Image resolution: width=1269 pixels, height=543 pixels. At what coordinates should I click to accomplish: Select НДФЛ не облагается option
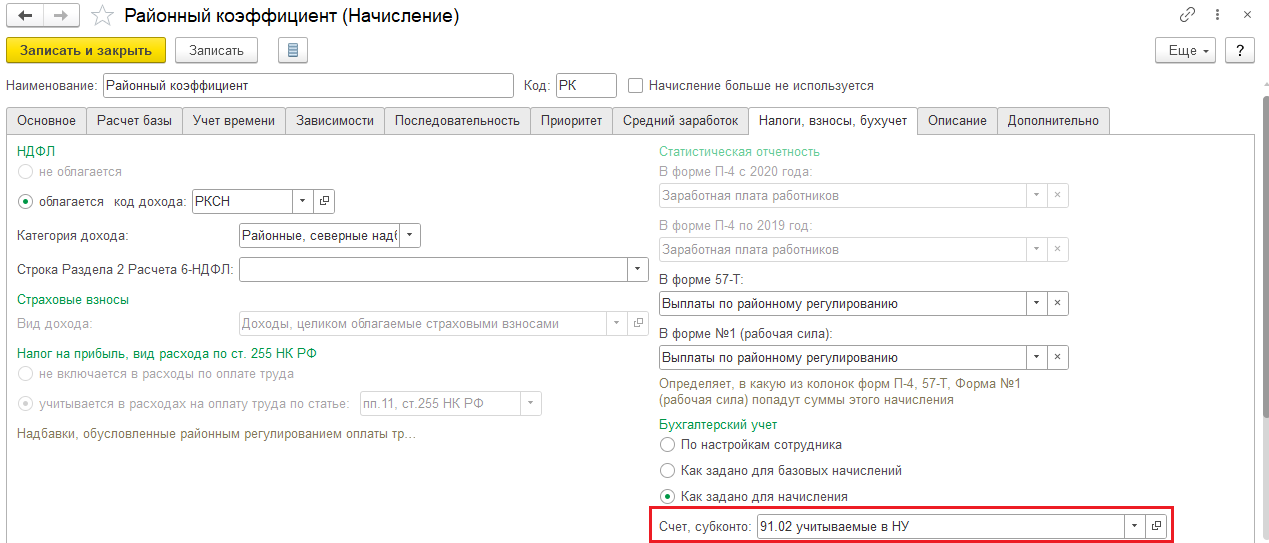[x=26, y=172]
